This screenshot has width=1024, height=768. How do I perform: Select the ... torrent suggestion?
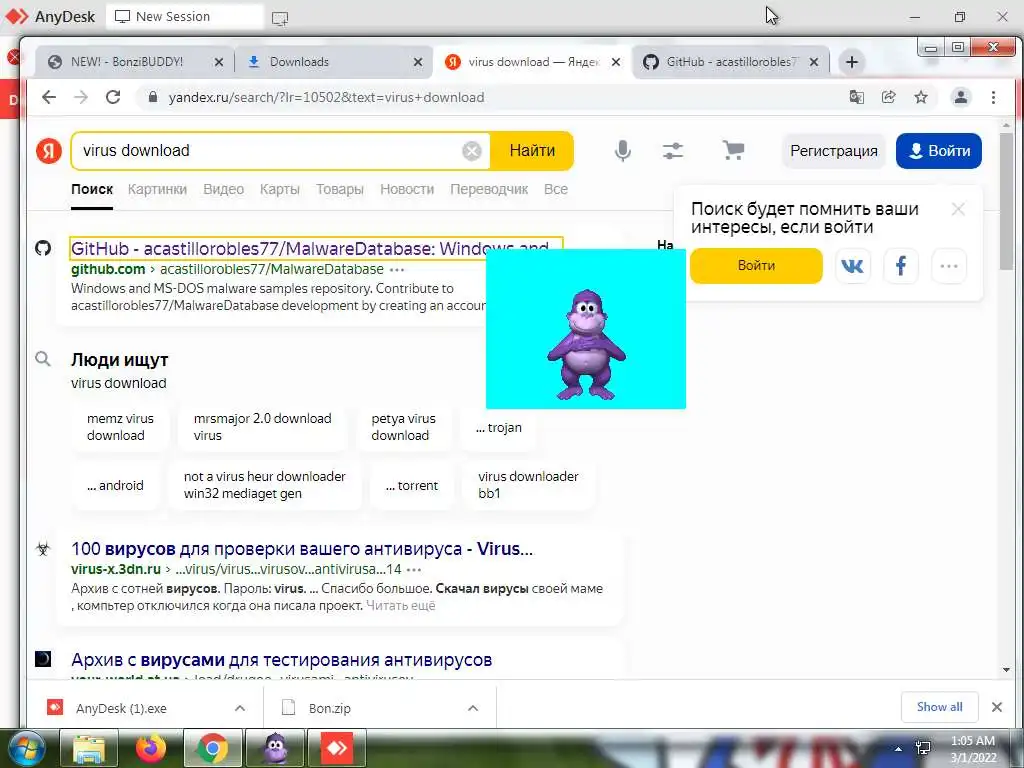tap(411, 486)
